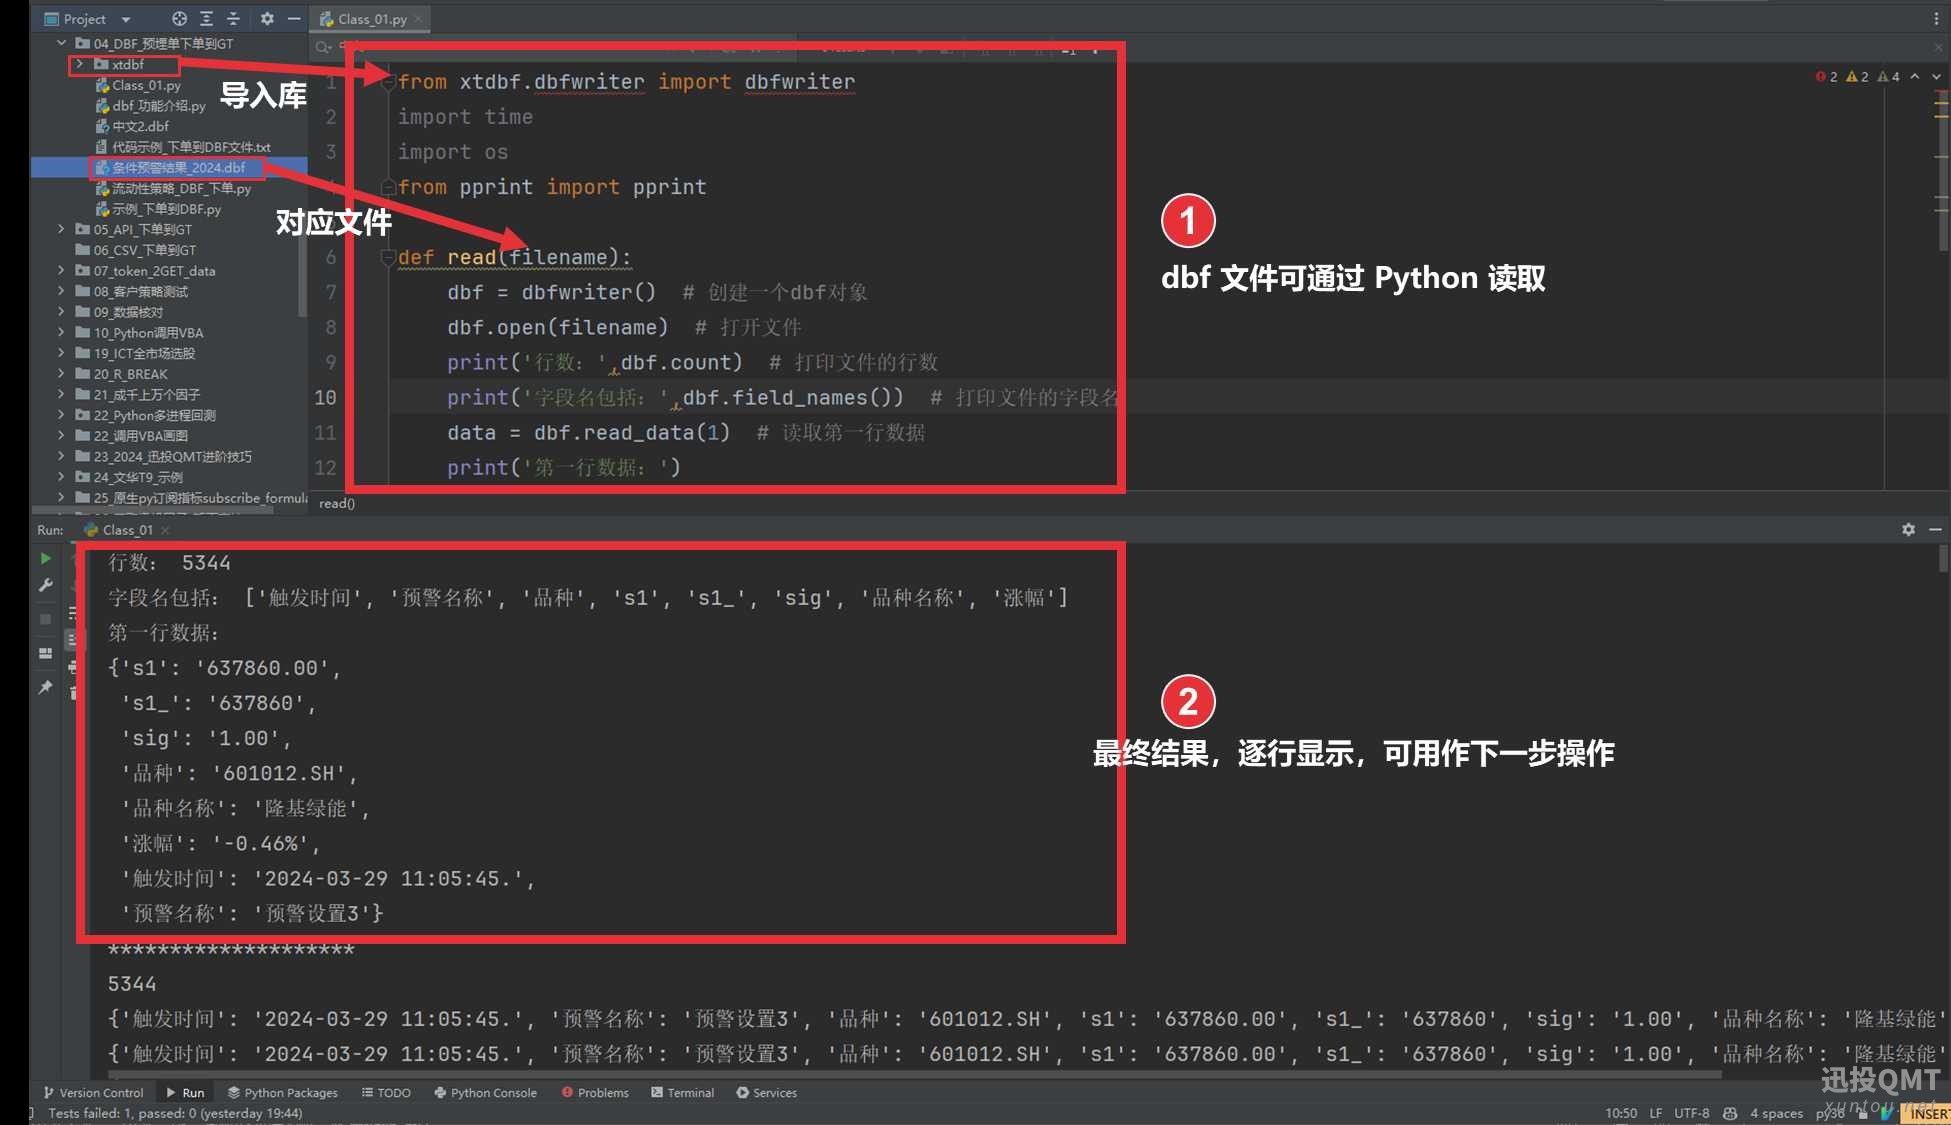Viewport: 1951px width, 1125px height.
Task: Click Expand All in Project panel
Action: pos(206,18)
